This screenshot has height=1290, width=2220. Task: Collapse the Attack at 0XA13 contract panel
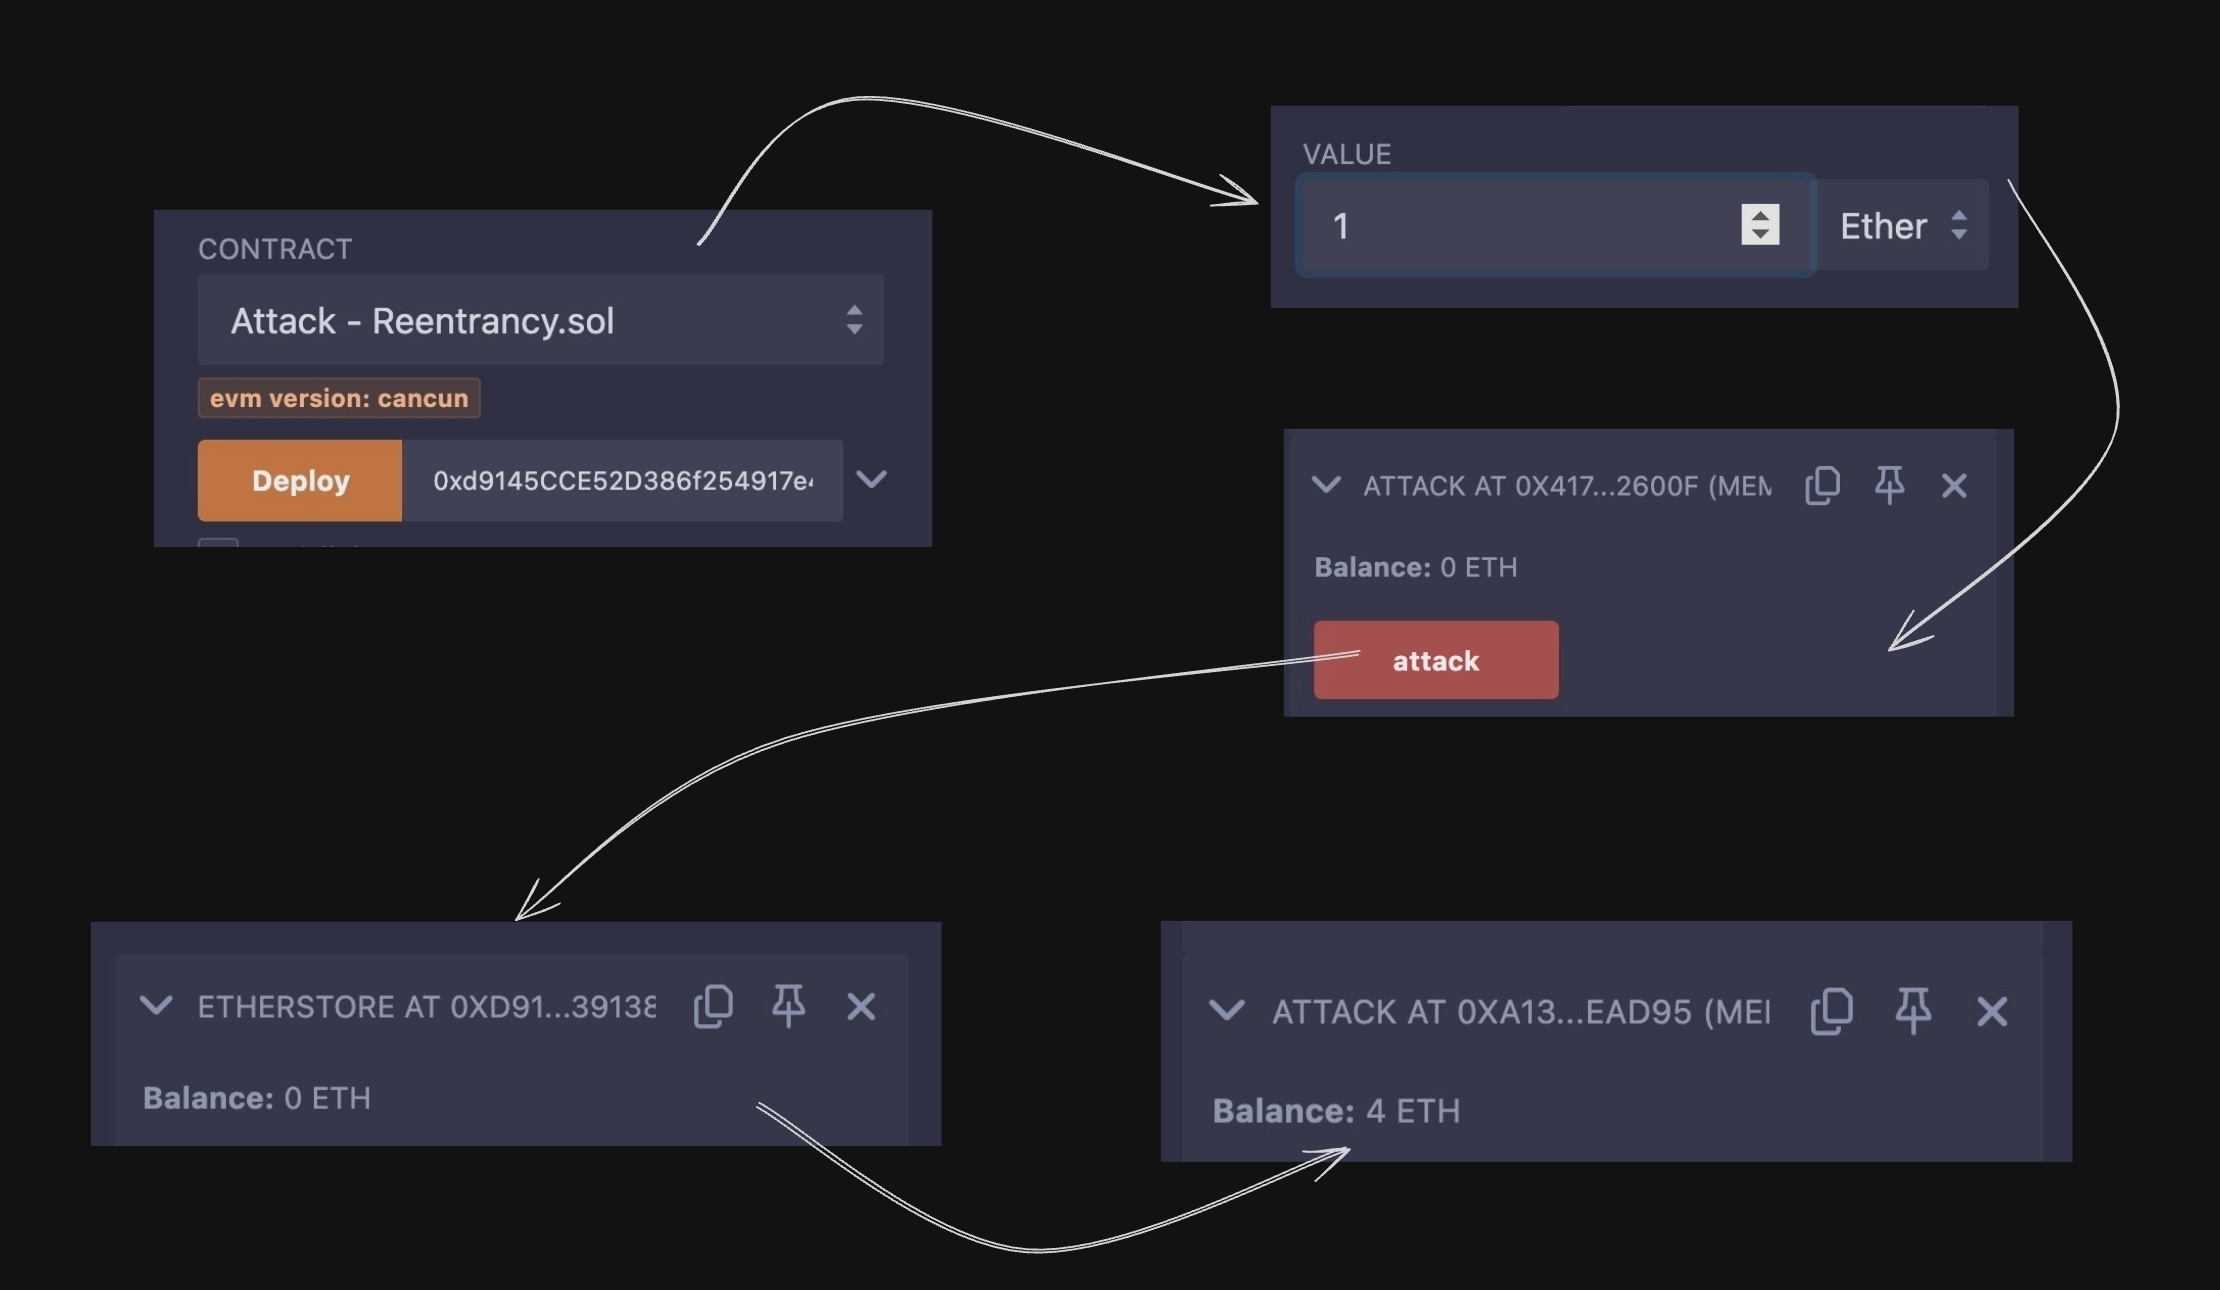pyautogui.click(x=1227, y=1011)
